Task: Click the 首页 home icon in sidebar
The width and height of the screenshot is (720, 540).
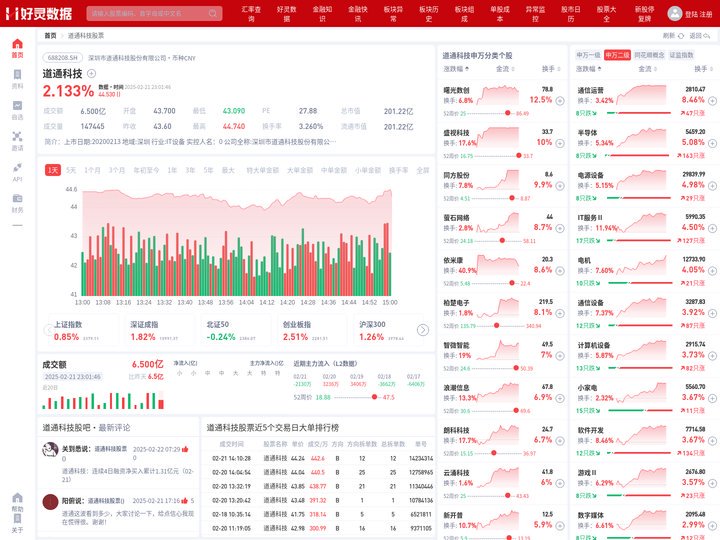Action: pos(17,44)
